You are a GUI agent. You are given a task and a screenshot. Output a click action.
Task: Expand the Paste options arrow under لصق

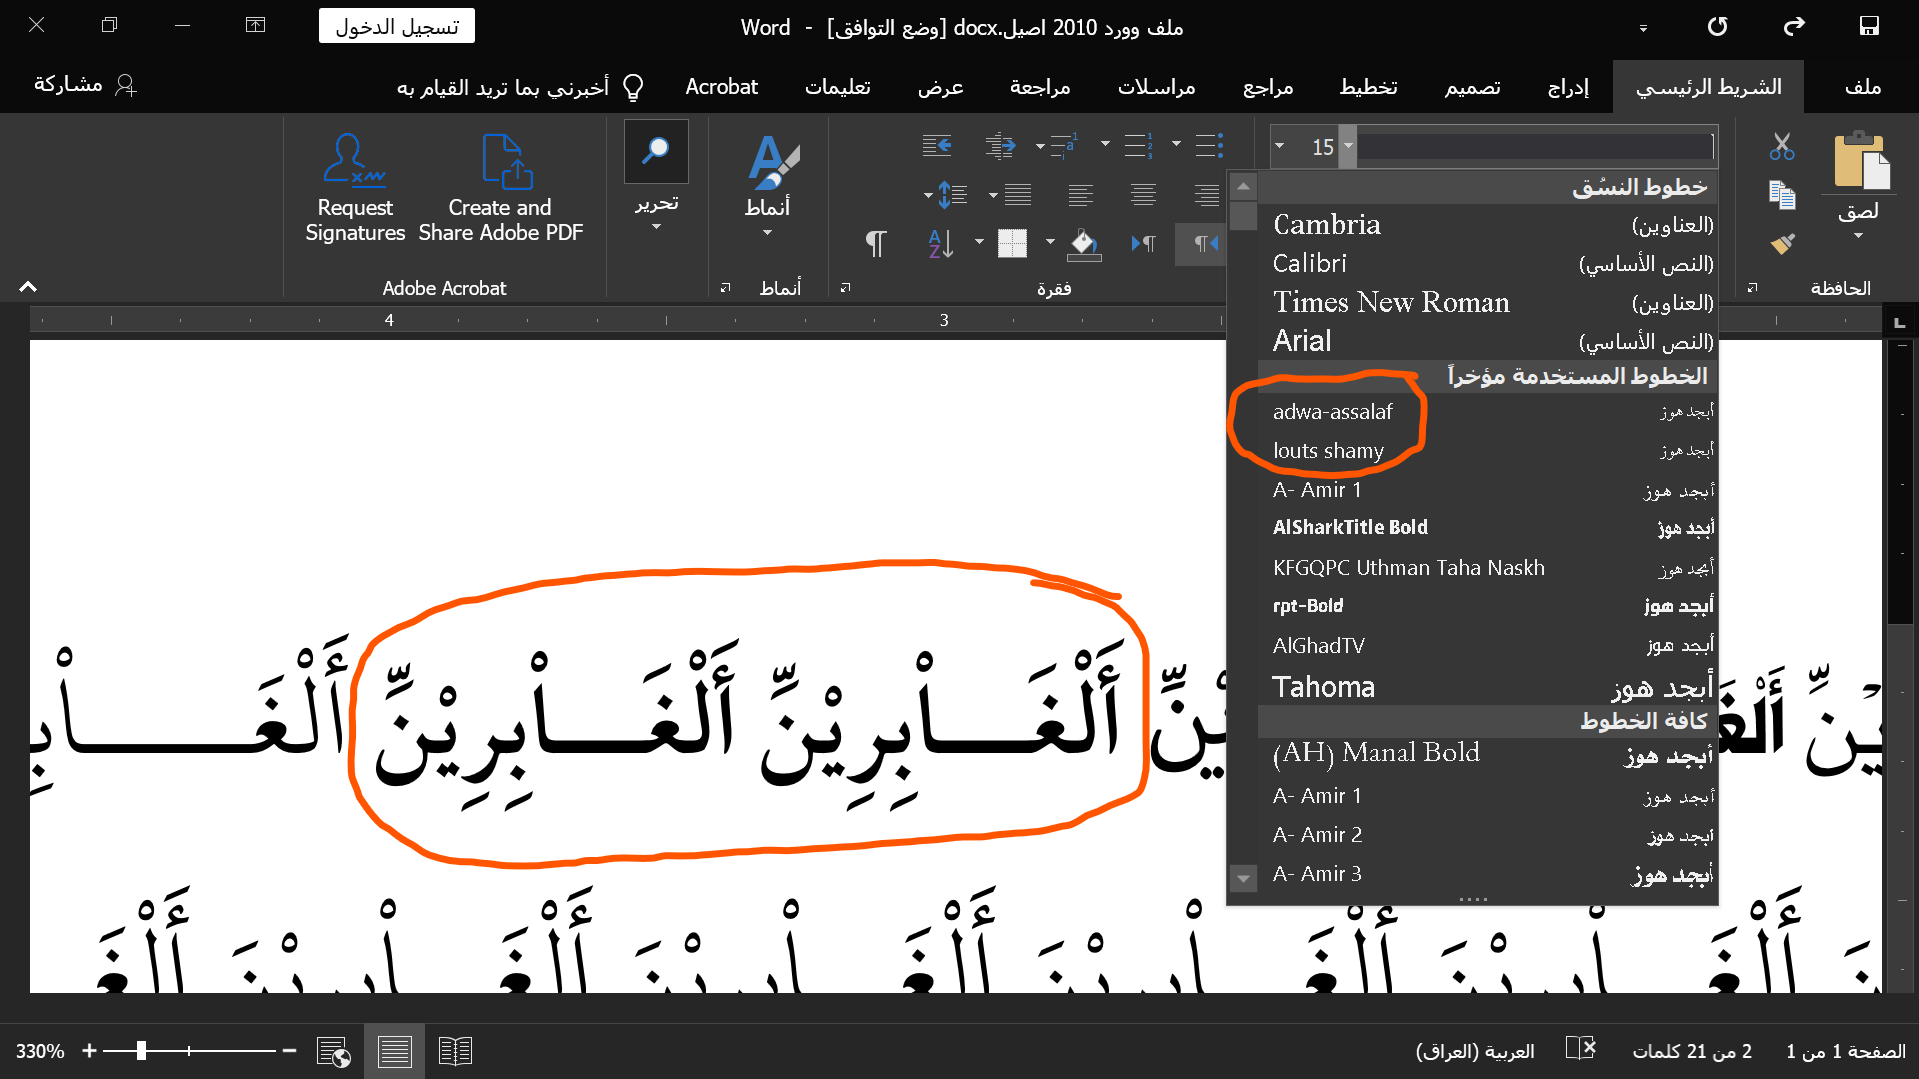(x=1857, y=236)
